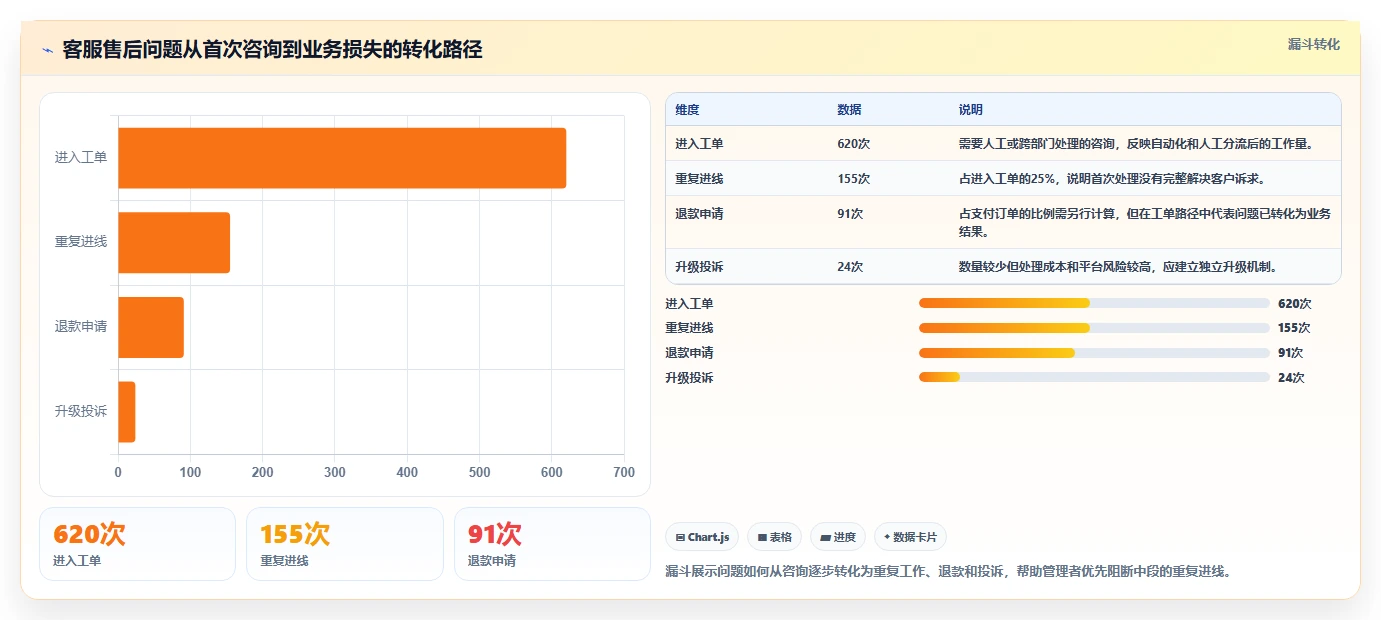Select the 进入工单 cell in the table
This screenshot has height=620, width=1381.
(x=699, y=144)
